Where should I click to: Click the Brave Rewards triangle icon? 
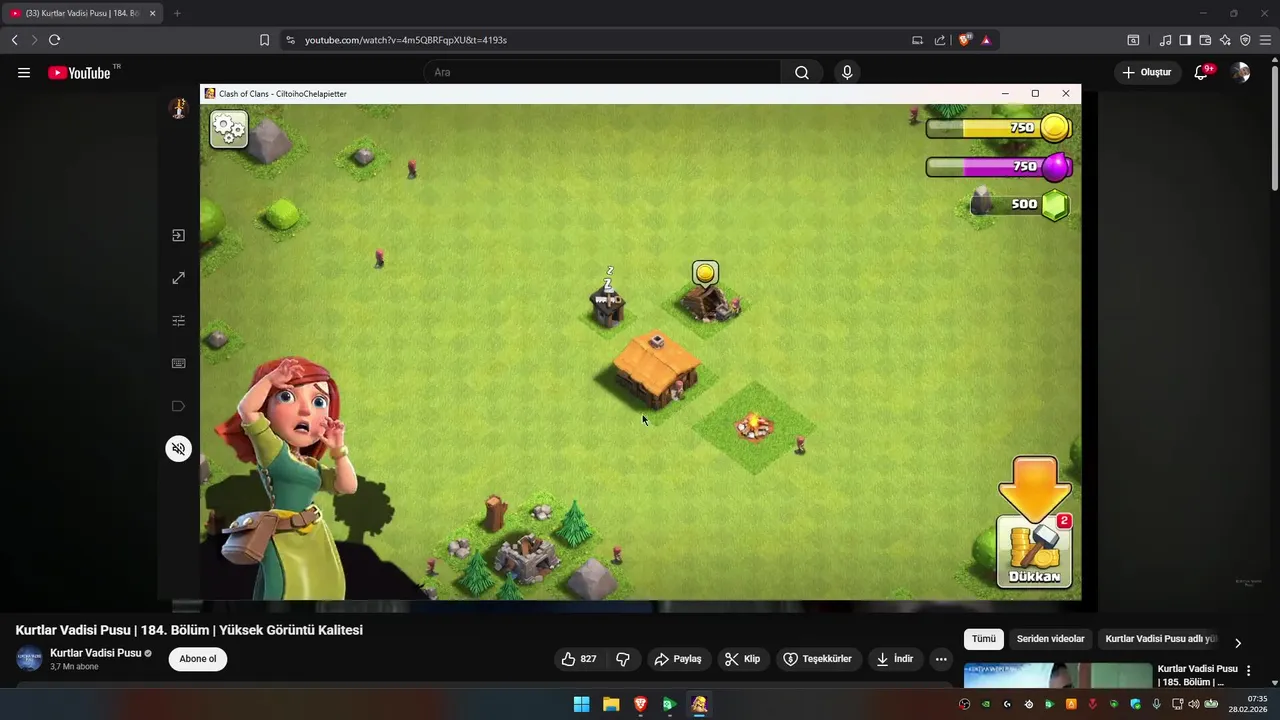pos(986,40)
